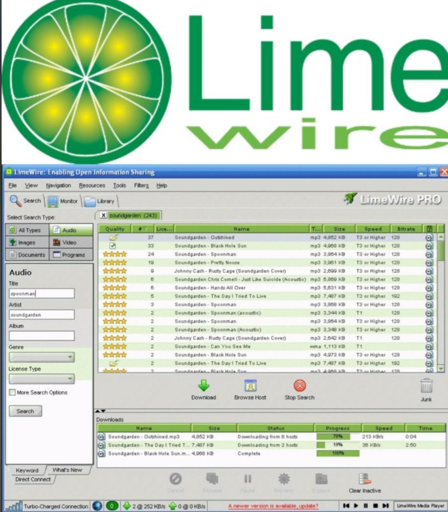Click the Album input field
Image resolution: width=448 pixels, height=512 pixels.
[x=42, y=336]
